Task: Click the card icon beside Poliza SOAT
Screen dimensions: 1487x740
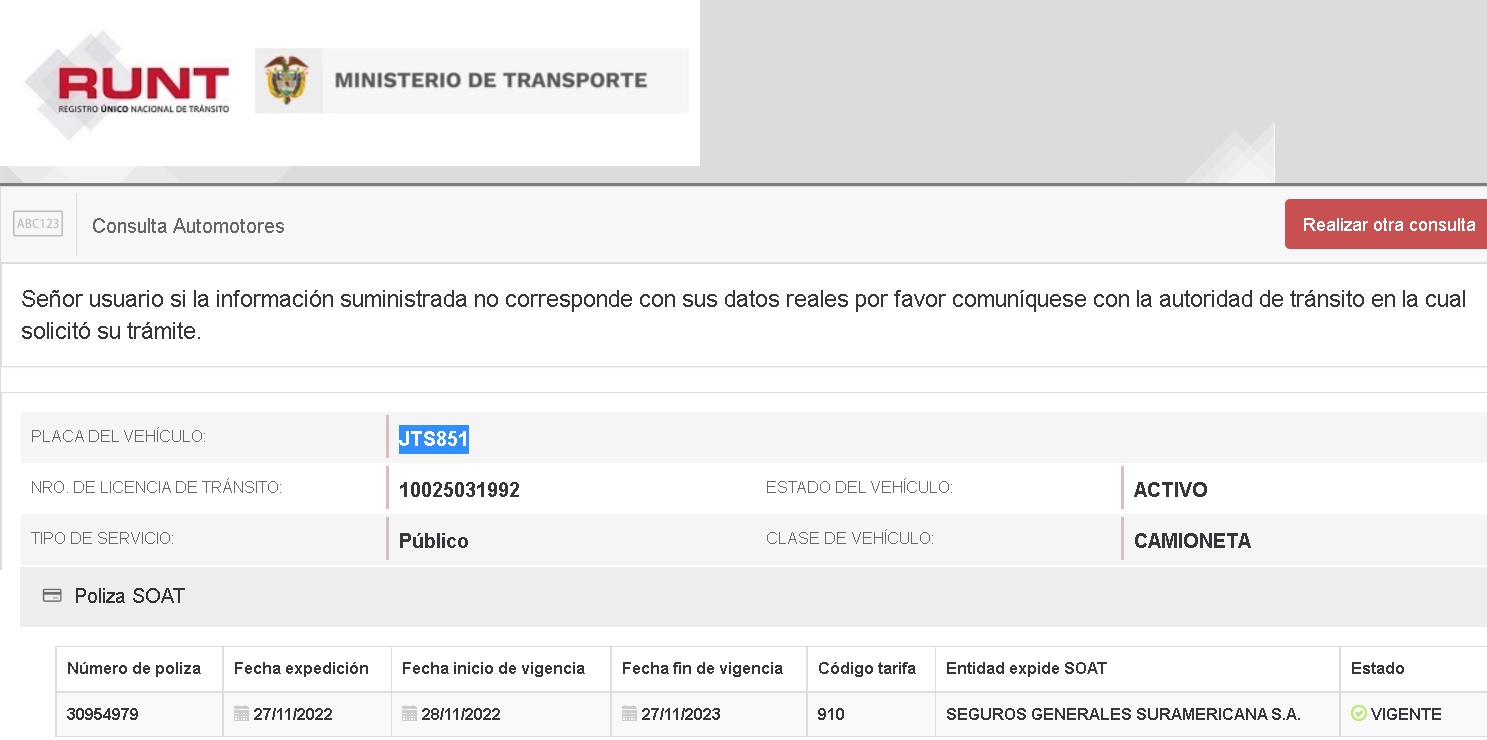Action: [x=52, y=596]
